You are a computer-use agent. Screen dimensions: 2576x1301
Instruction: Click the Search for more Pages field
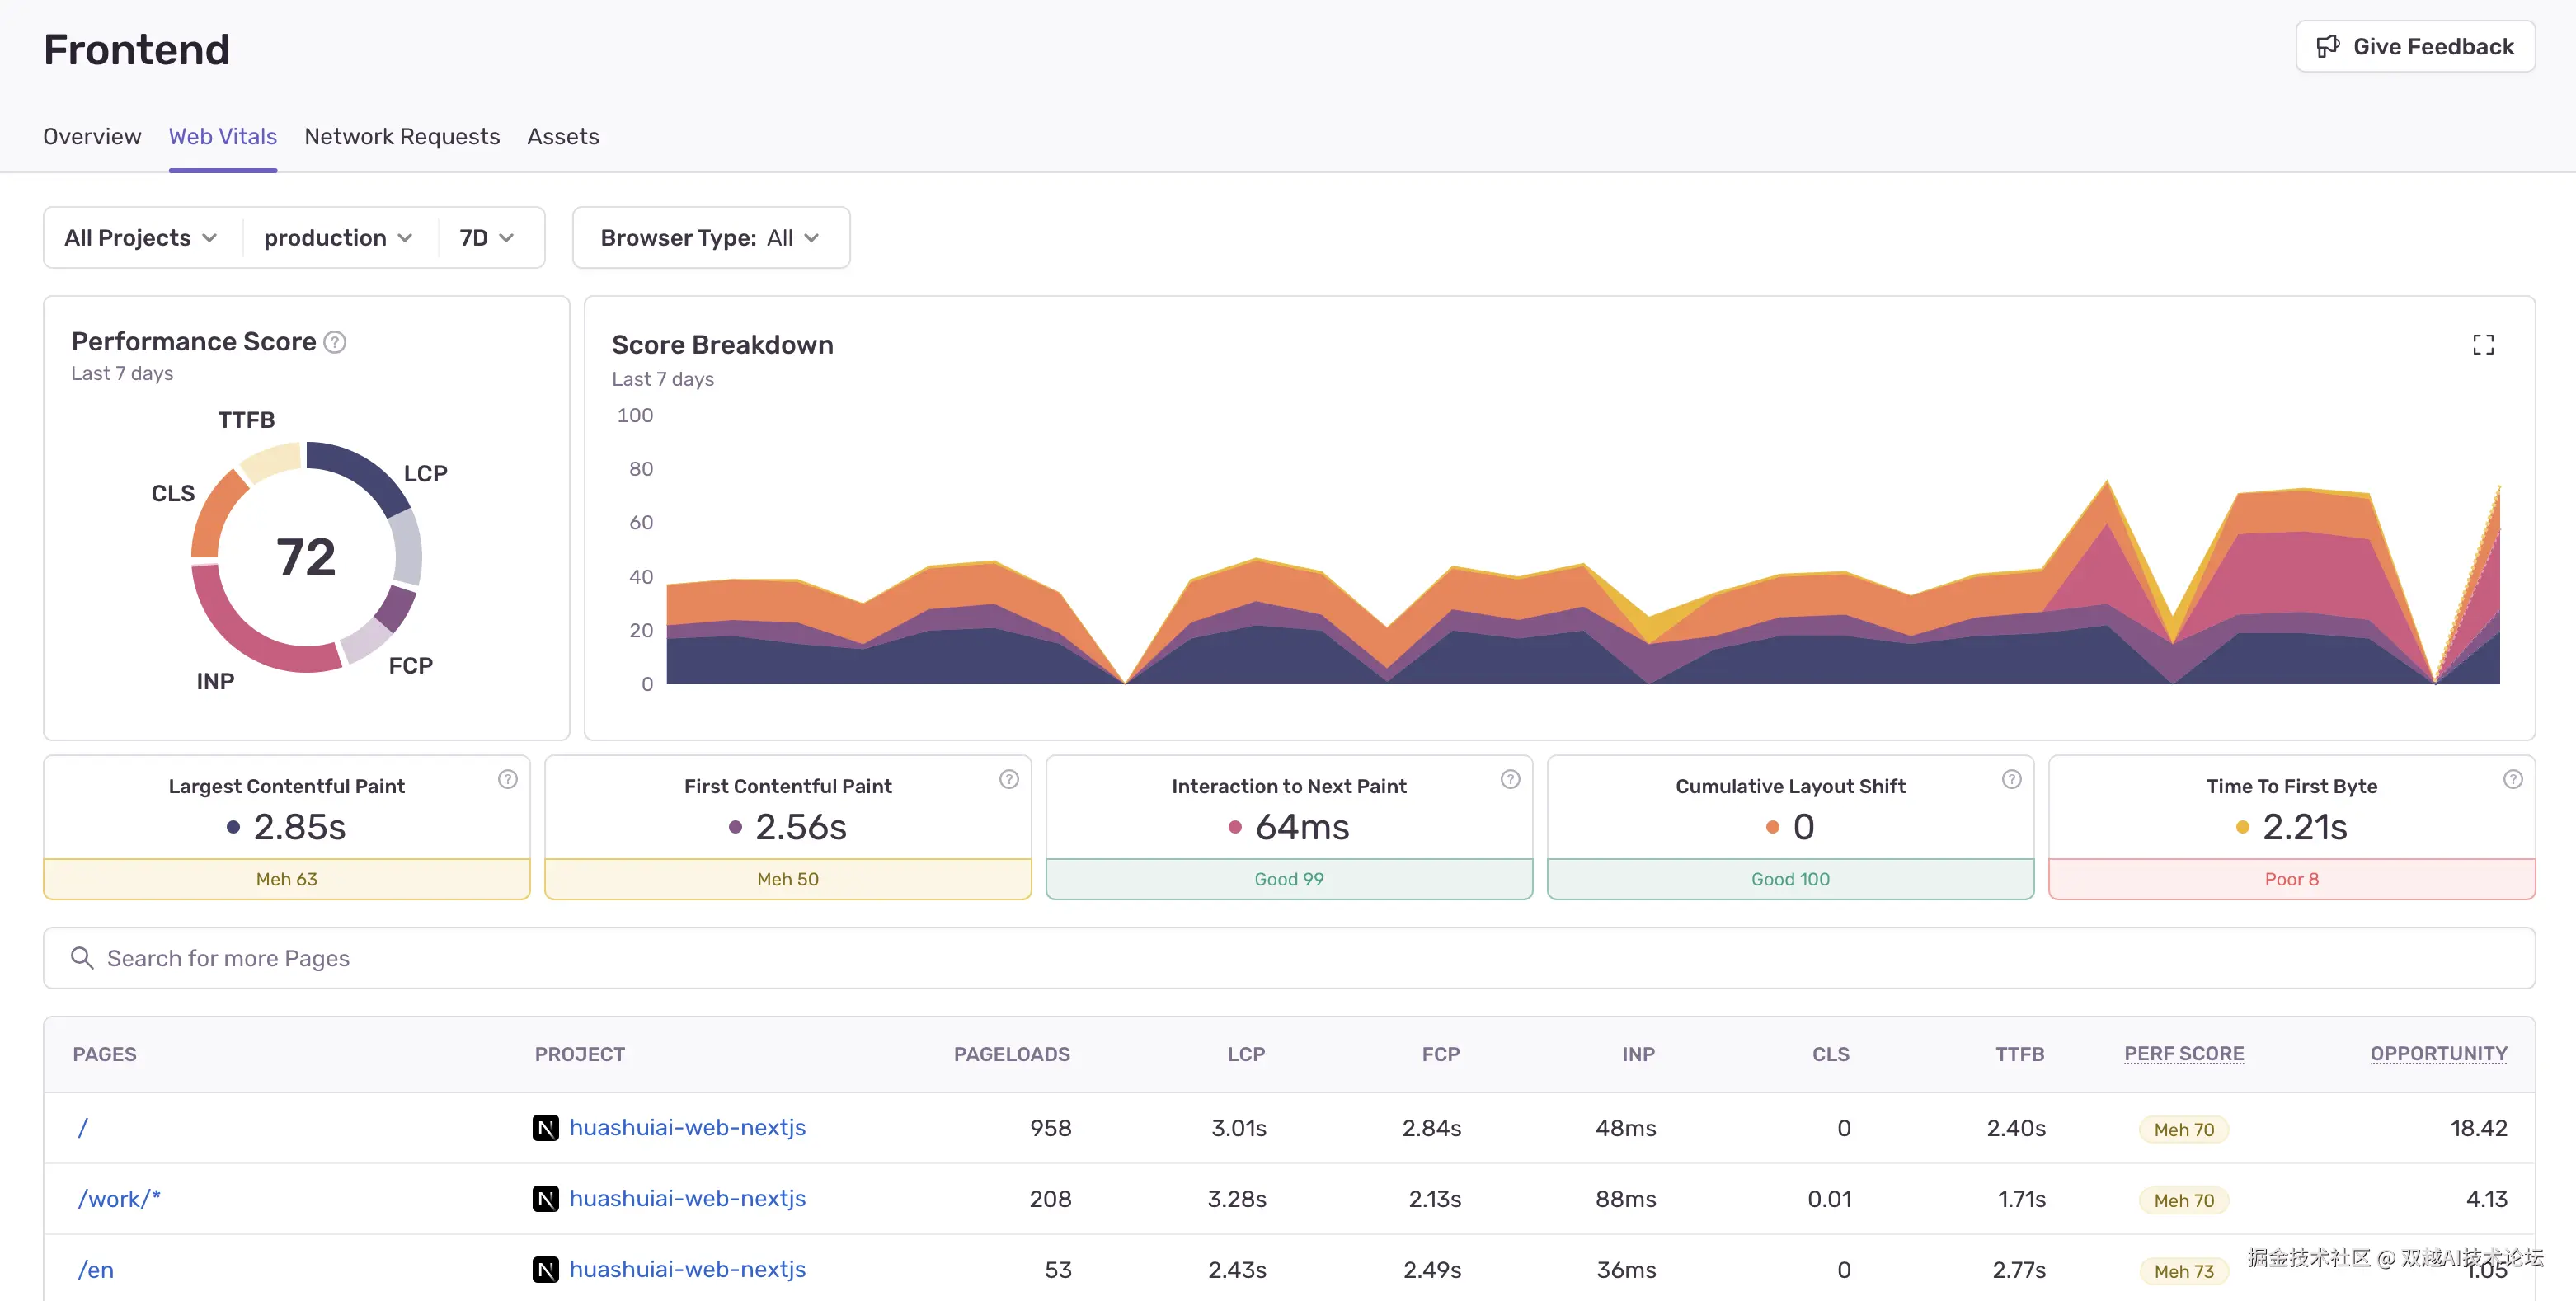[x=1288, y=958]
